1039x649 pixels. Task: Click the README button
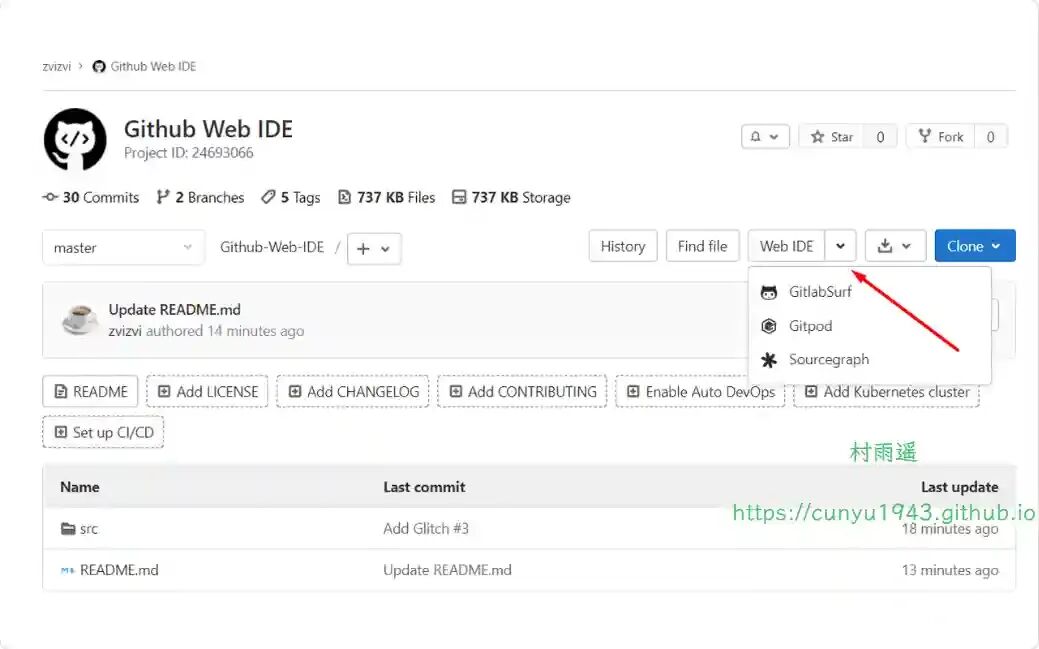tap(90, 392)
